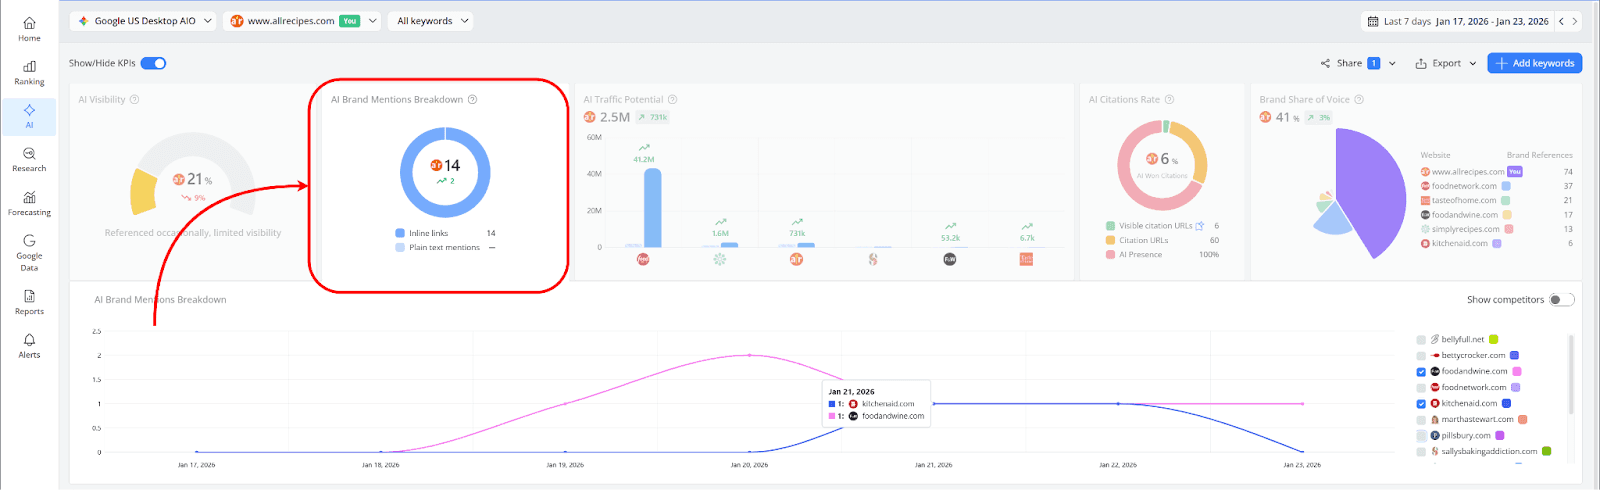The image size is (1600, 490).
Task: Uncheck the kitchenaid.com checkbox
Action: (x=1421, y=404)
